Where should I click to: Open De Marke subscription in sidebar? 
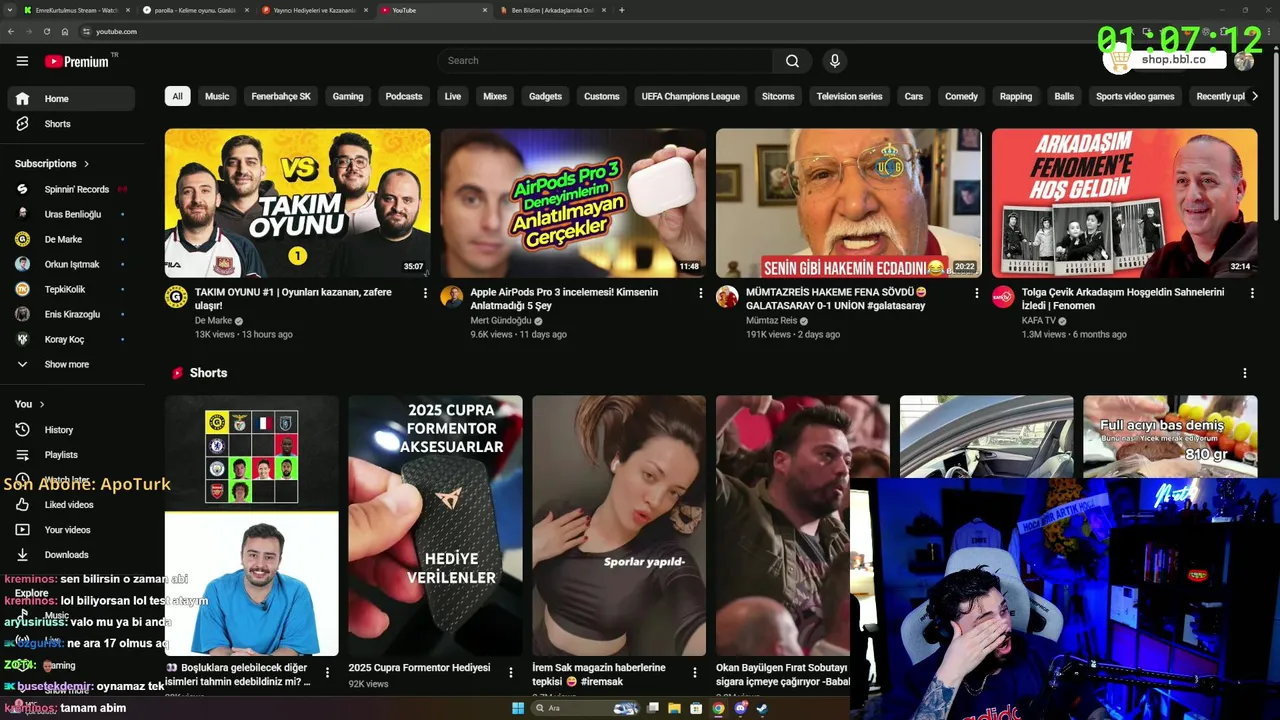[x=71, y=239]
